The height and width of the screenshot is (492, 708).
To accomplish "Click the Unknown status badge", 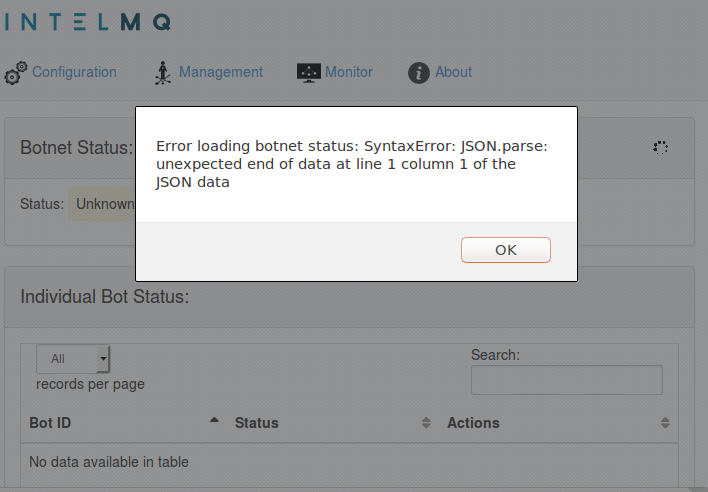I will (104, 204).
